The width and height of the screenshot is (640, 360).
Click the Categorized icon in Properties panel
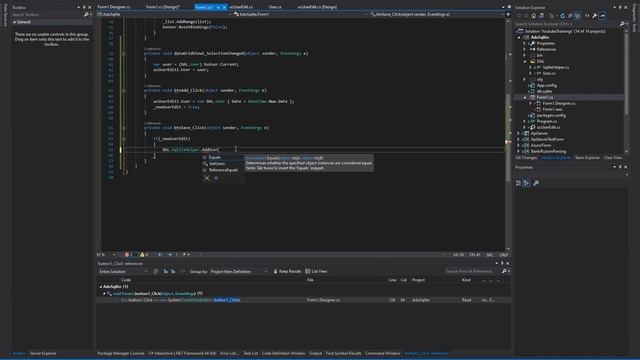click(518, 183)
